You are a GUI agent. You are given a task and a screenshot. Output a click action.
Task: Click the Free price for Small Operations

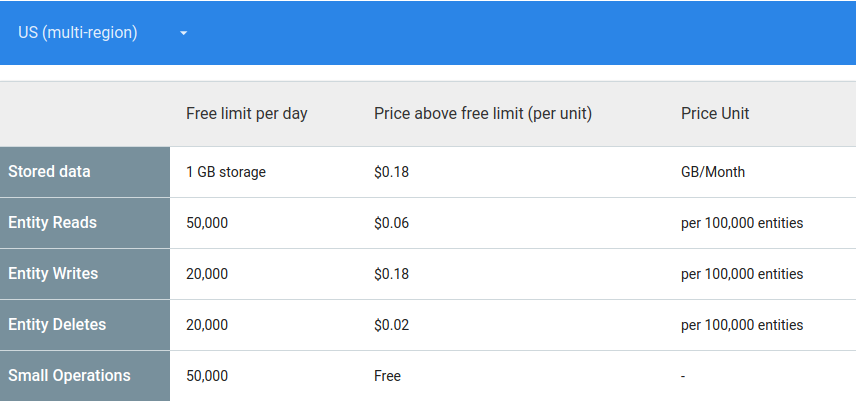(x=388, y=376)
